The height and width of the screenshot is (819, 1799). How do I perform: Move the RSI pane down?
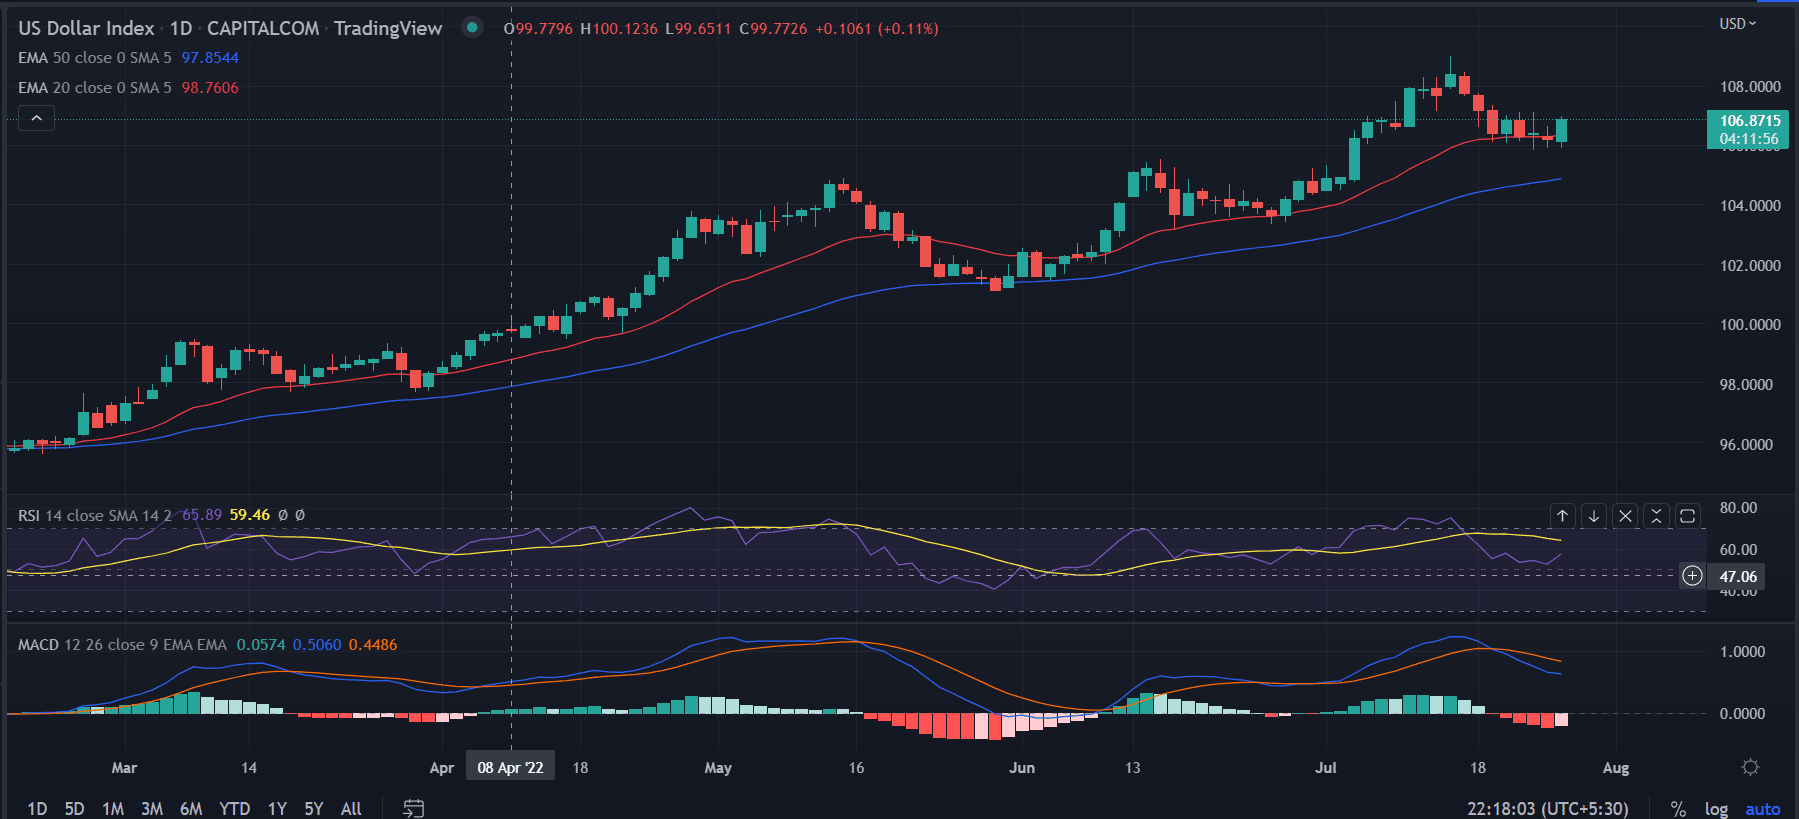[1594, 516]
